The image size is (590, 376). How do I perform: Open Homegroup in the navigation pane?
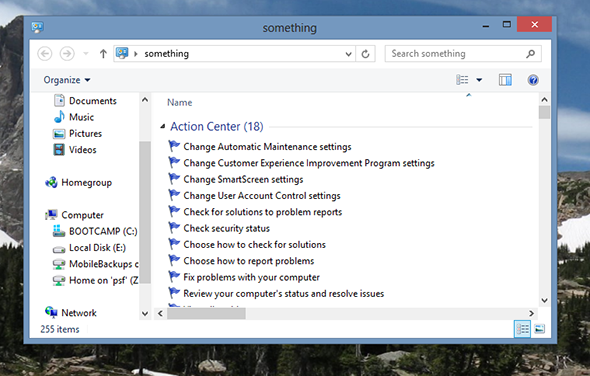[87, 183]
